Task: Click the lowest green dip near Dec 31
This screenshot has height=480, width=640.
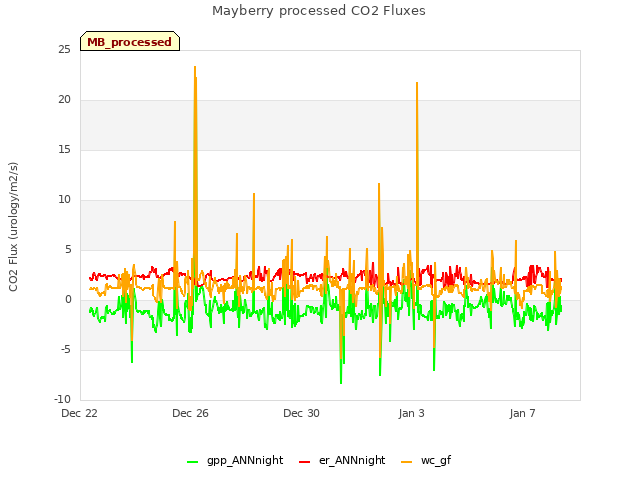Action: point(341,383)
